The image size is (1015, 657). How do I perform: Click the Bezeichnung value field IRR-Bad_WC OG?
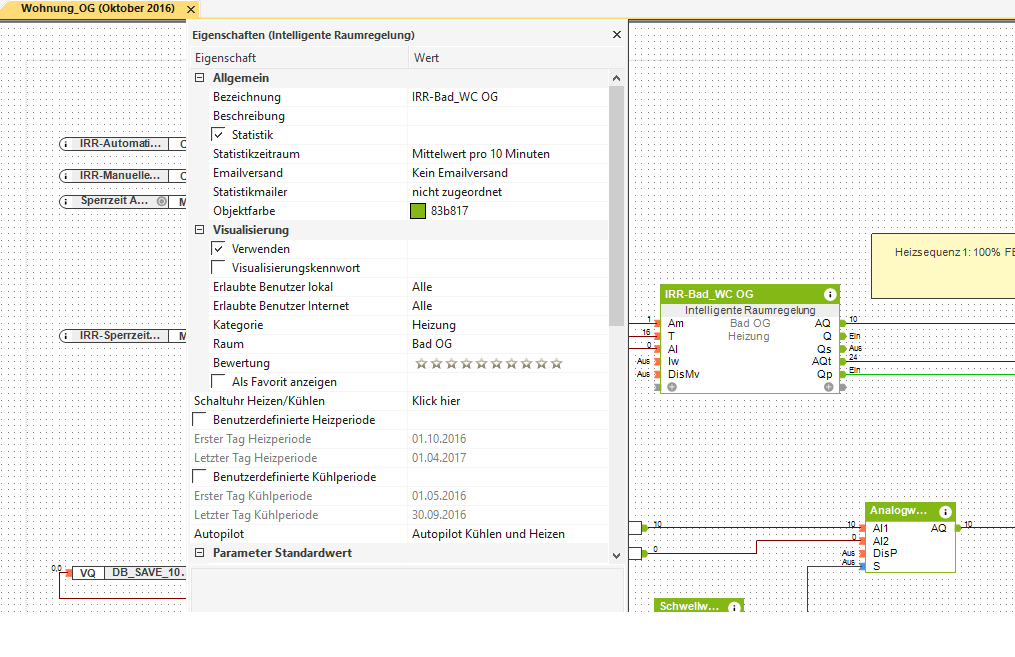(x=455, y=97)
